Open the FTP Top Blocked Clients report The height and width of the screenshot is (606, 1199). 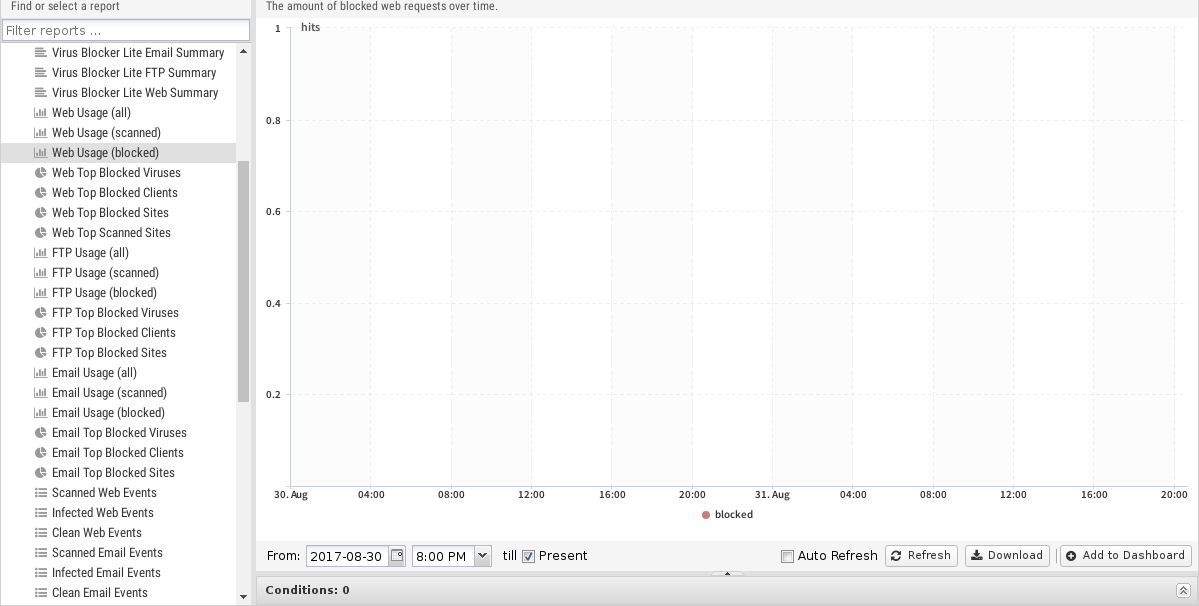119,332
